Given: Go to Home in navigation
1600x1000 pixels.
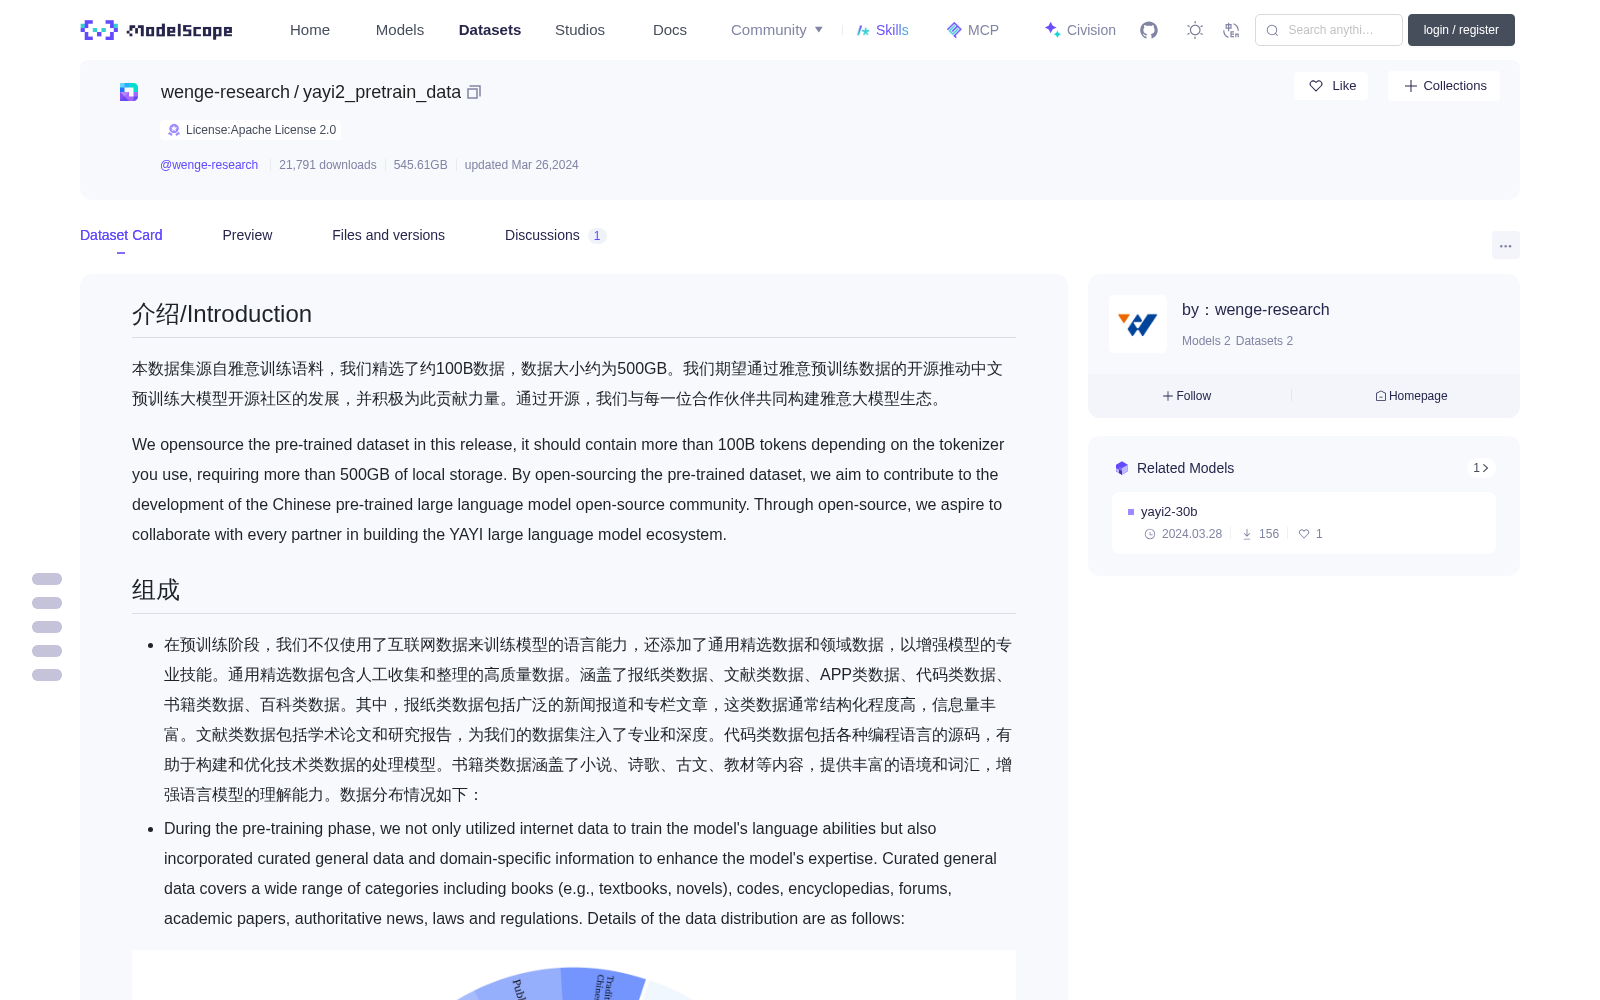Looking at the screenshot, I should pos(310,30).
